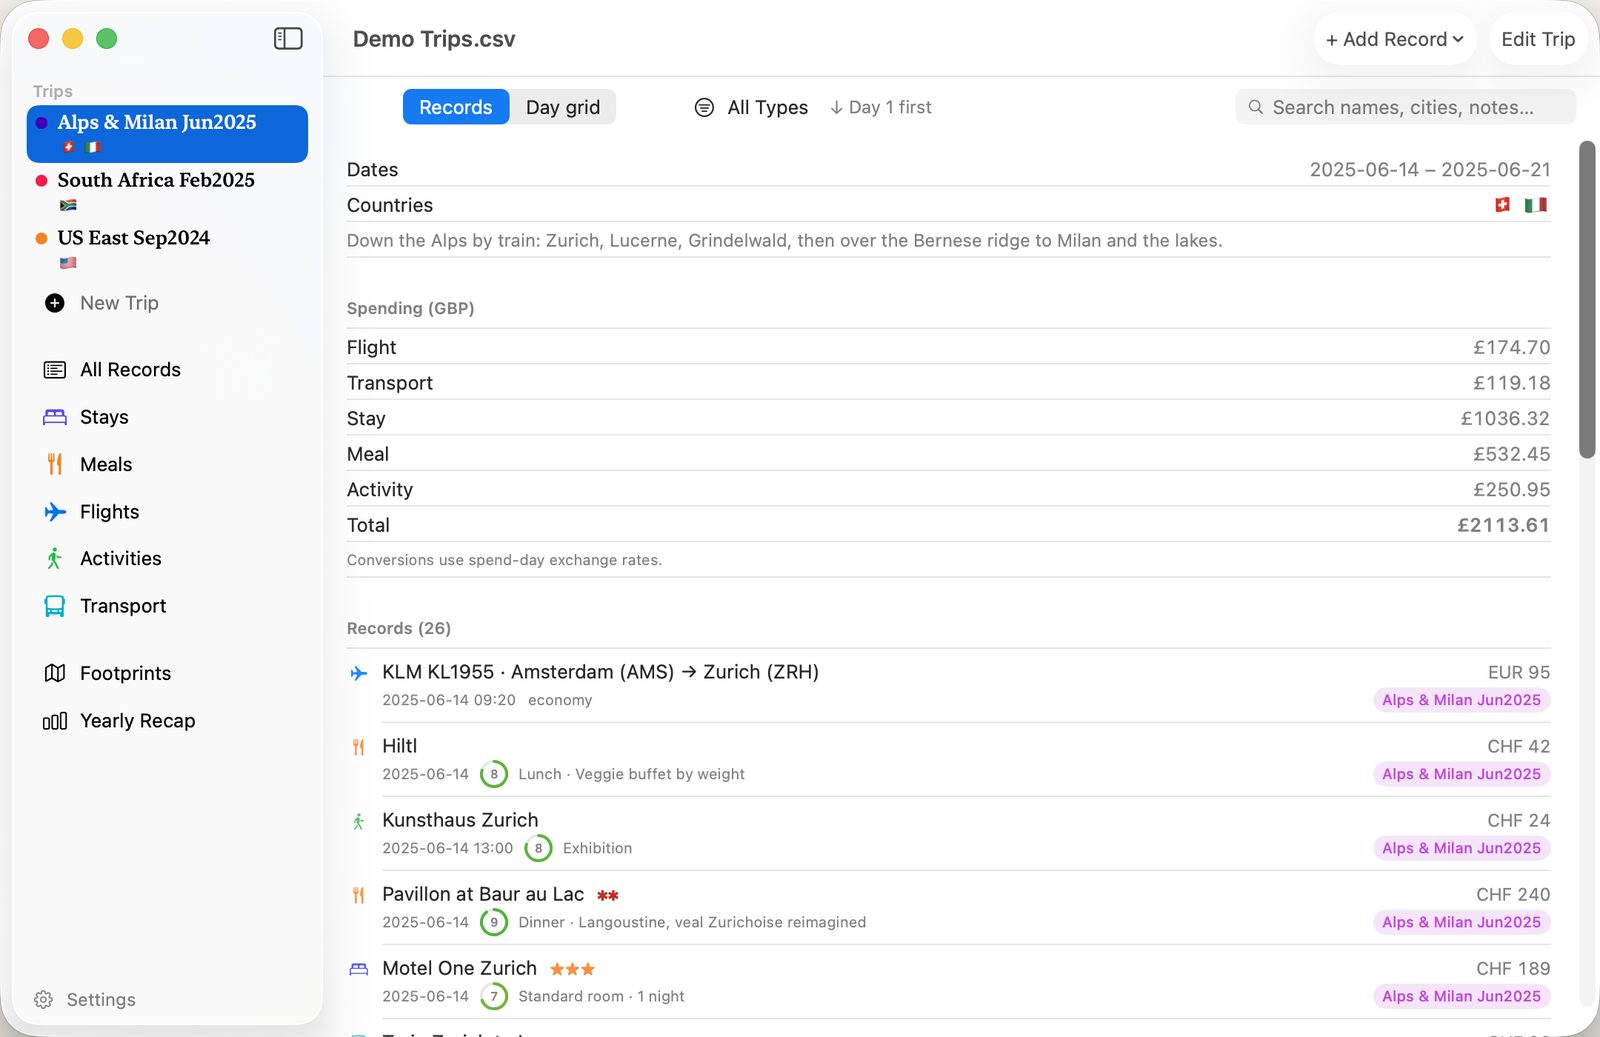Click the airplane icon on KLM KL1955 record
The width and height of the screenshot is (1600, 1037).
pyautogui.click(x=359, y=673)
